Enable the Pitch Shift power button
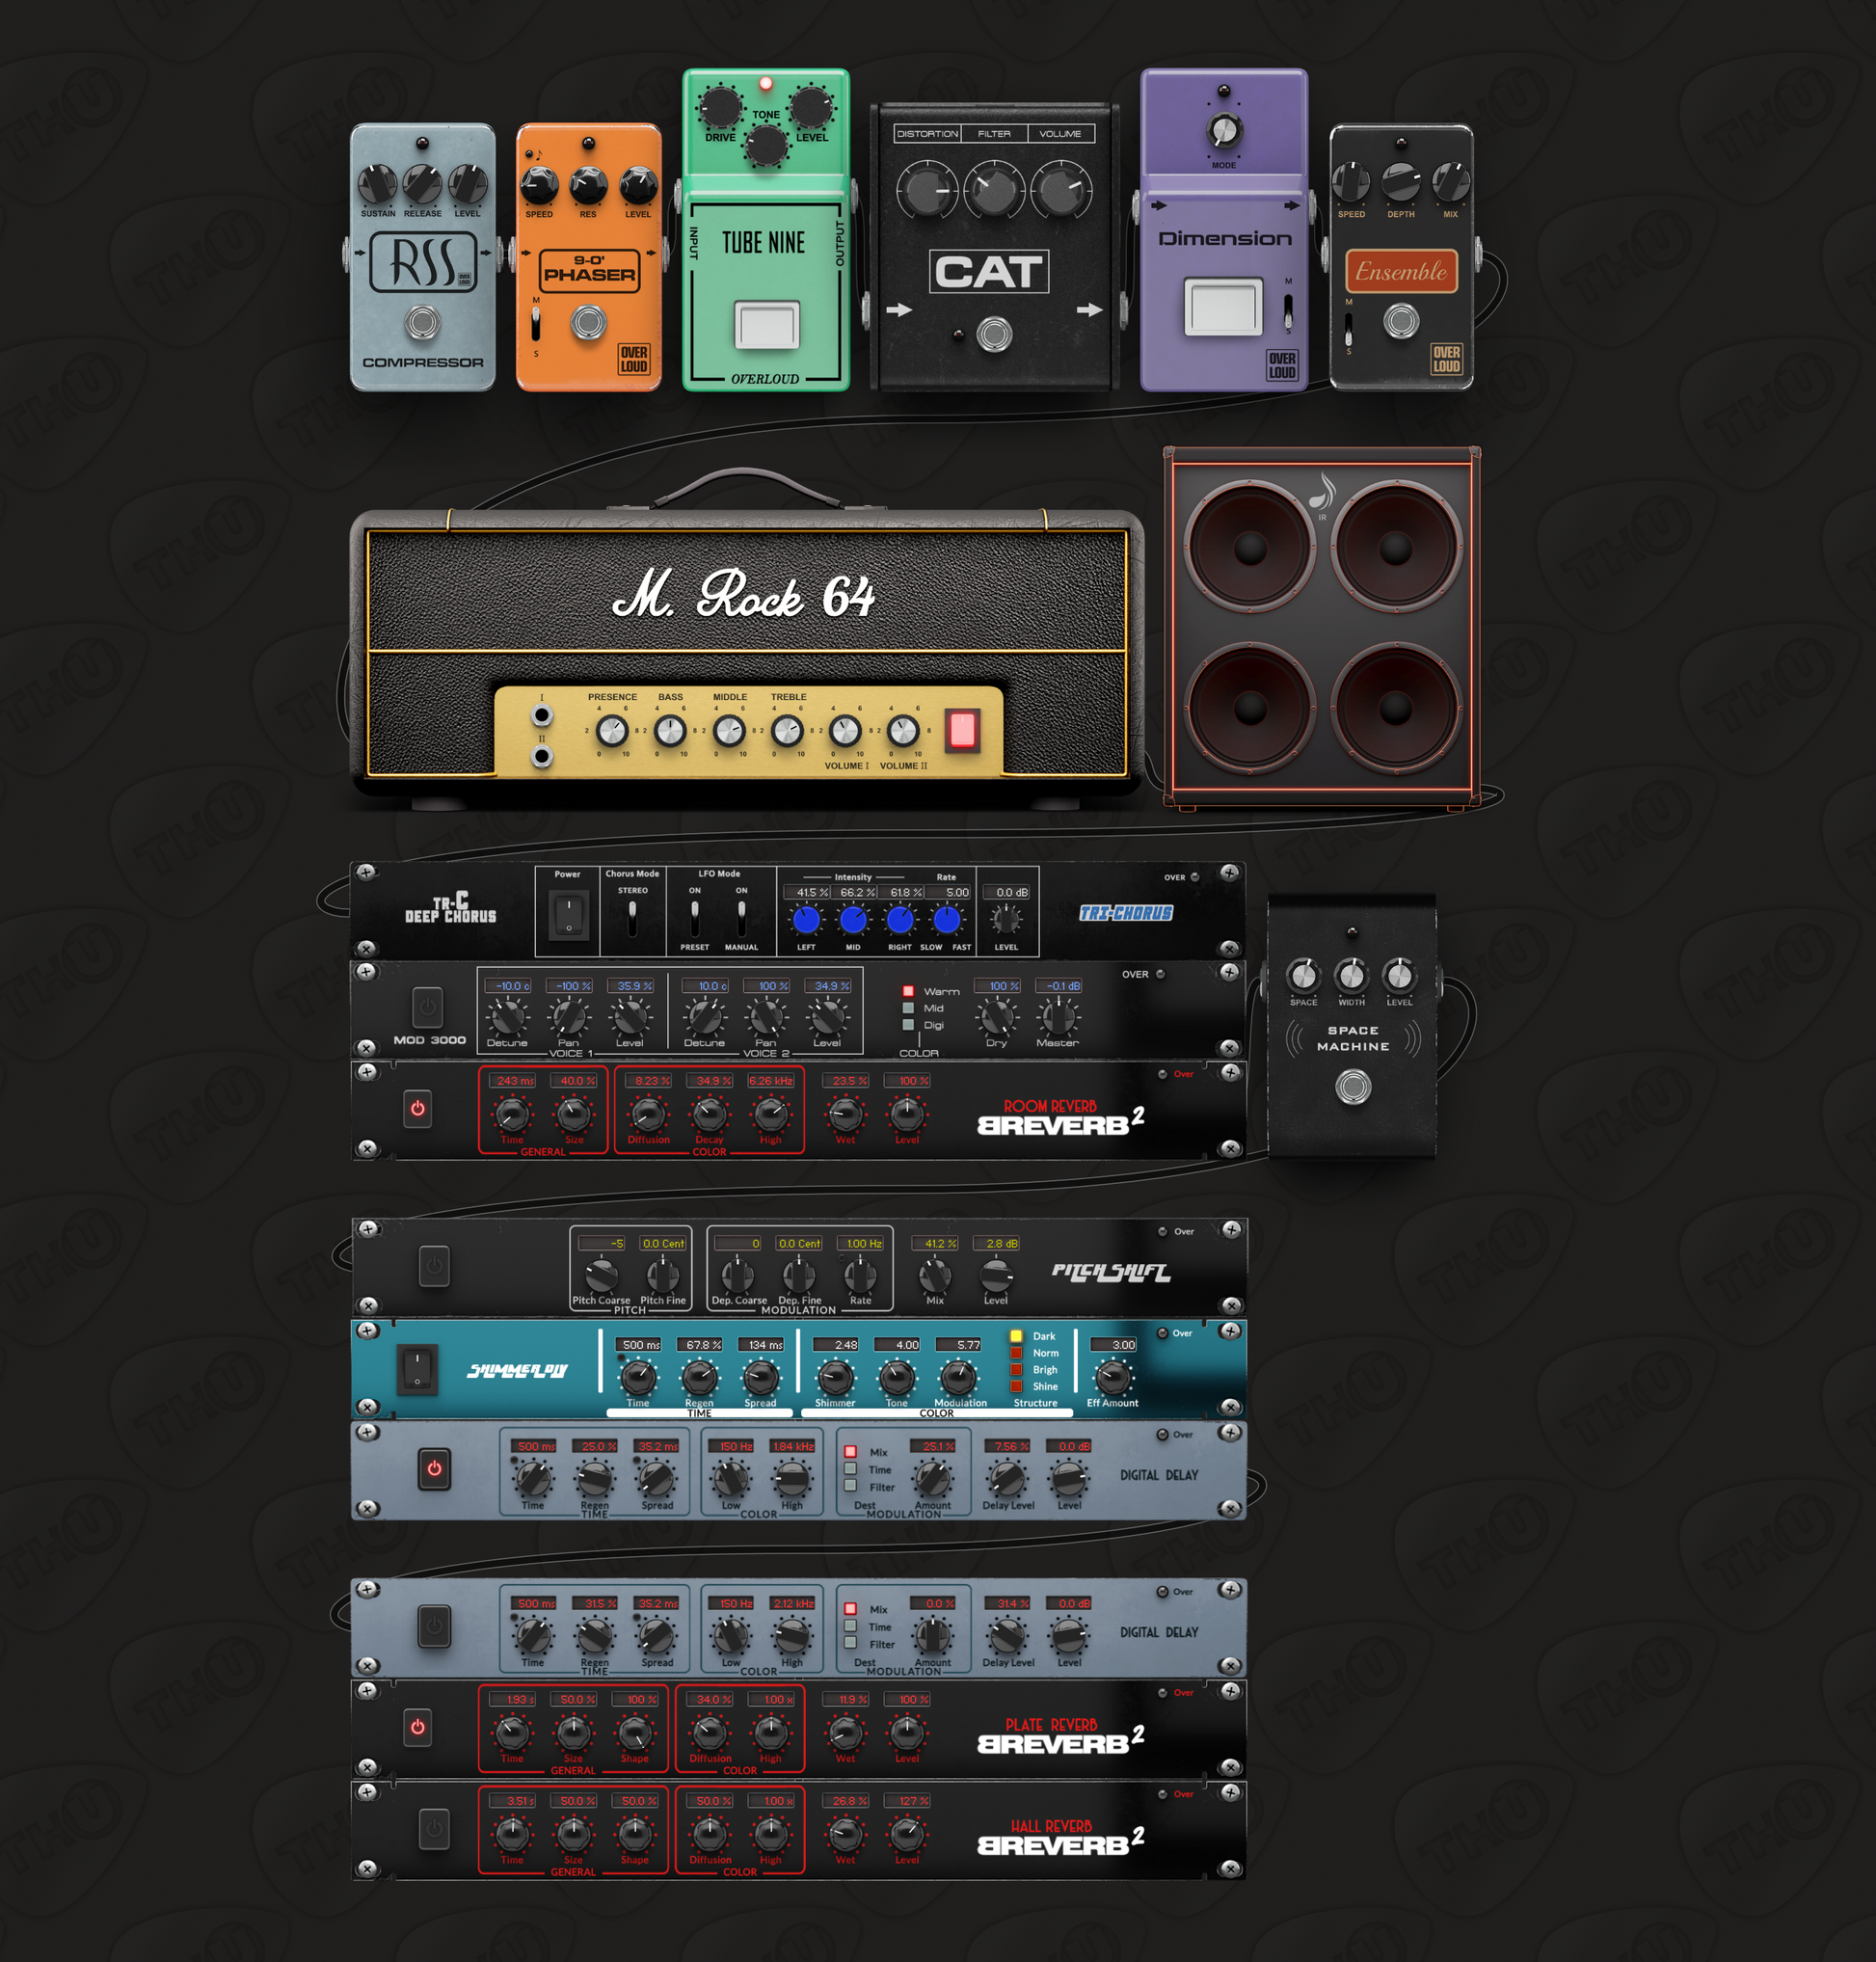 click(434, 1265)
